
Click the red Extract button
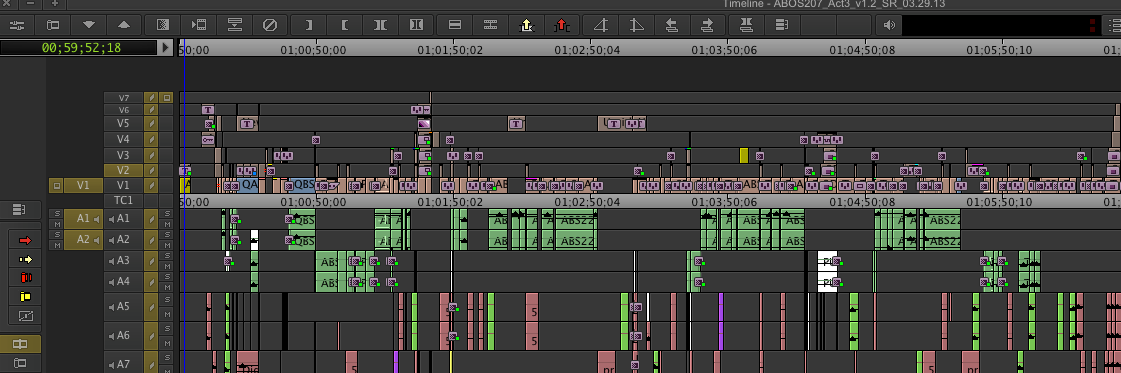[561, 25]
